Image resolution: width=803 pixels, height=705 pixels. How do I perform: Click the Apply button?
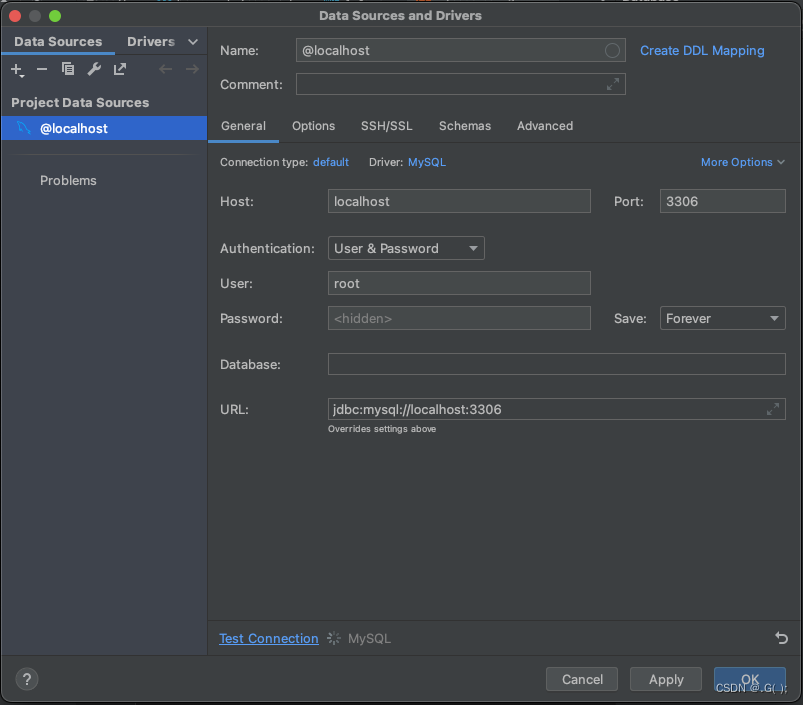[666, 679]
